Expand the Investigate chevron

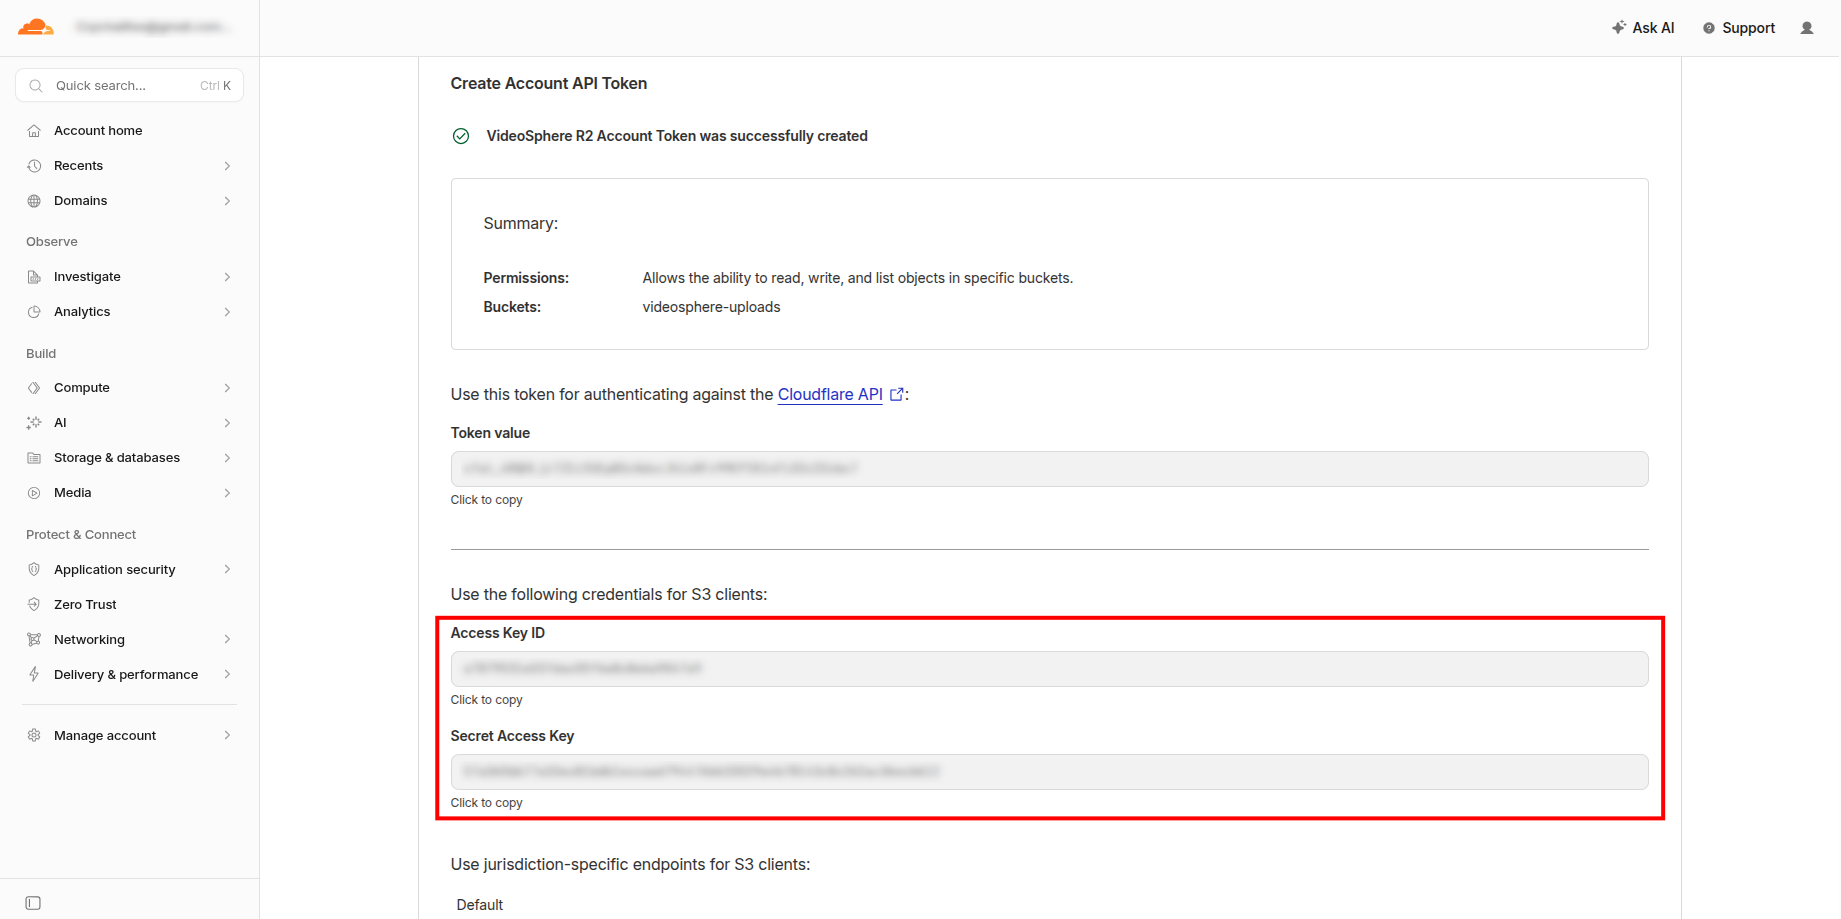pyautogui.click(x=227, y=277)
